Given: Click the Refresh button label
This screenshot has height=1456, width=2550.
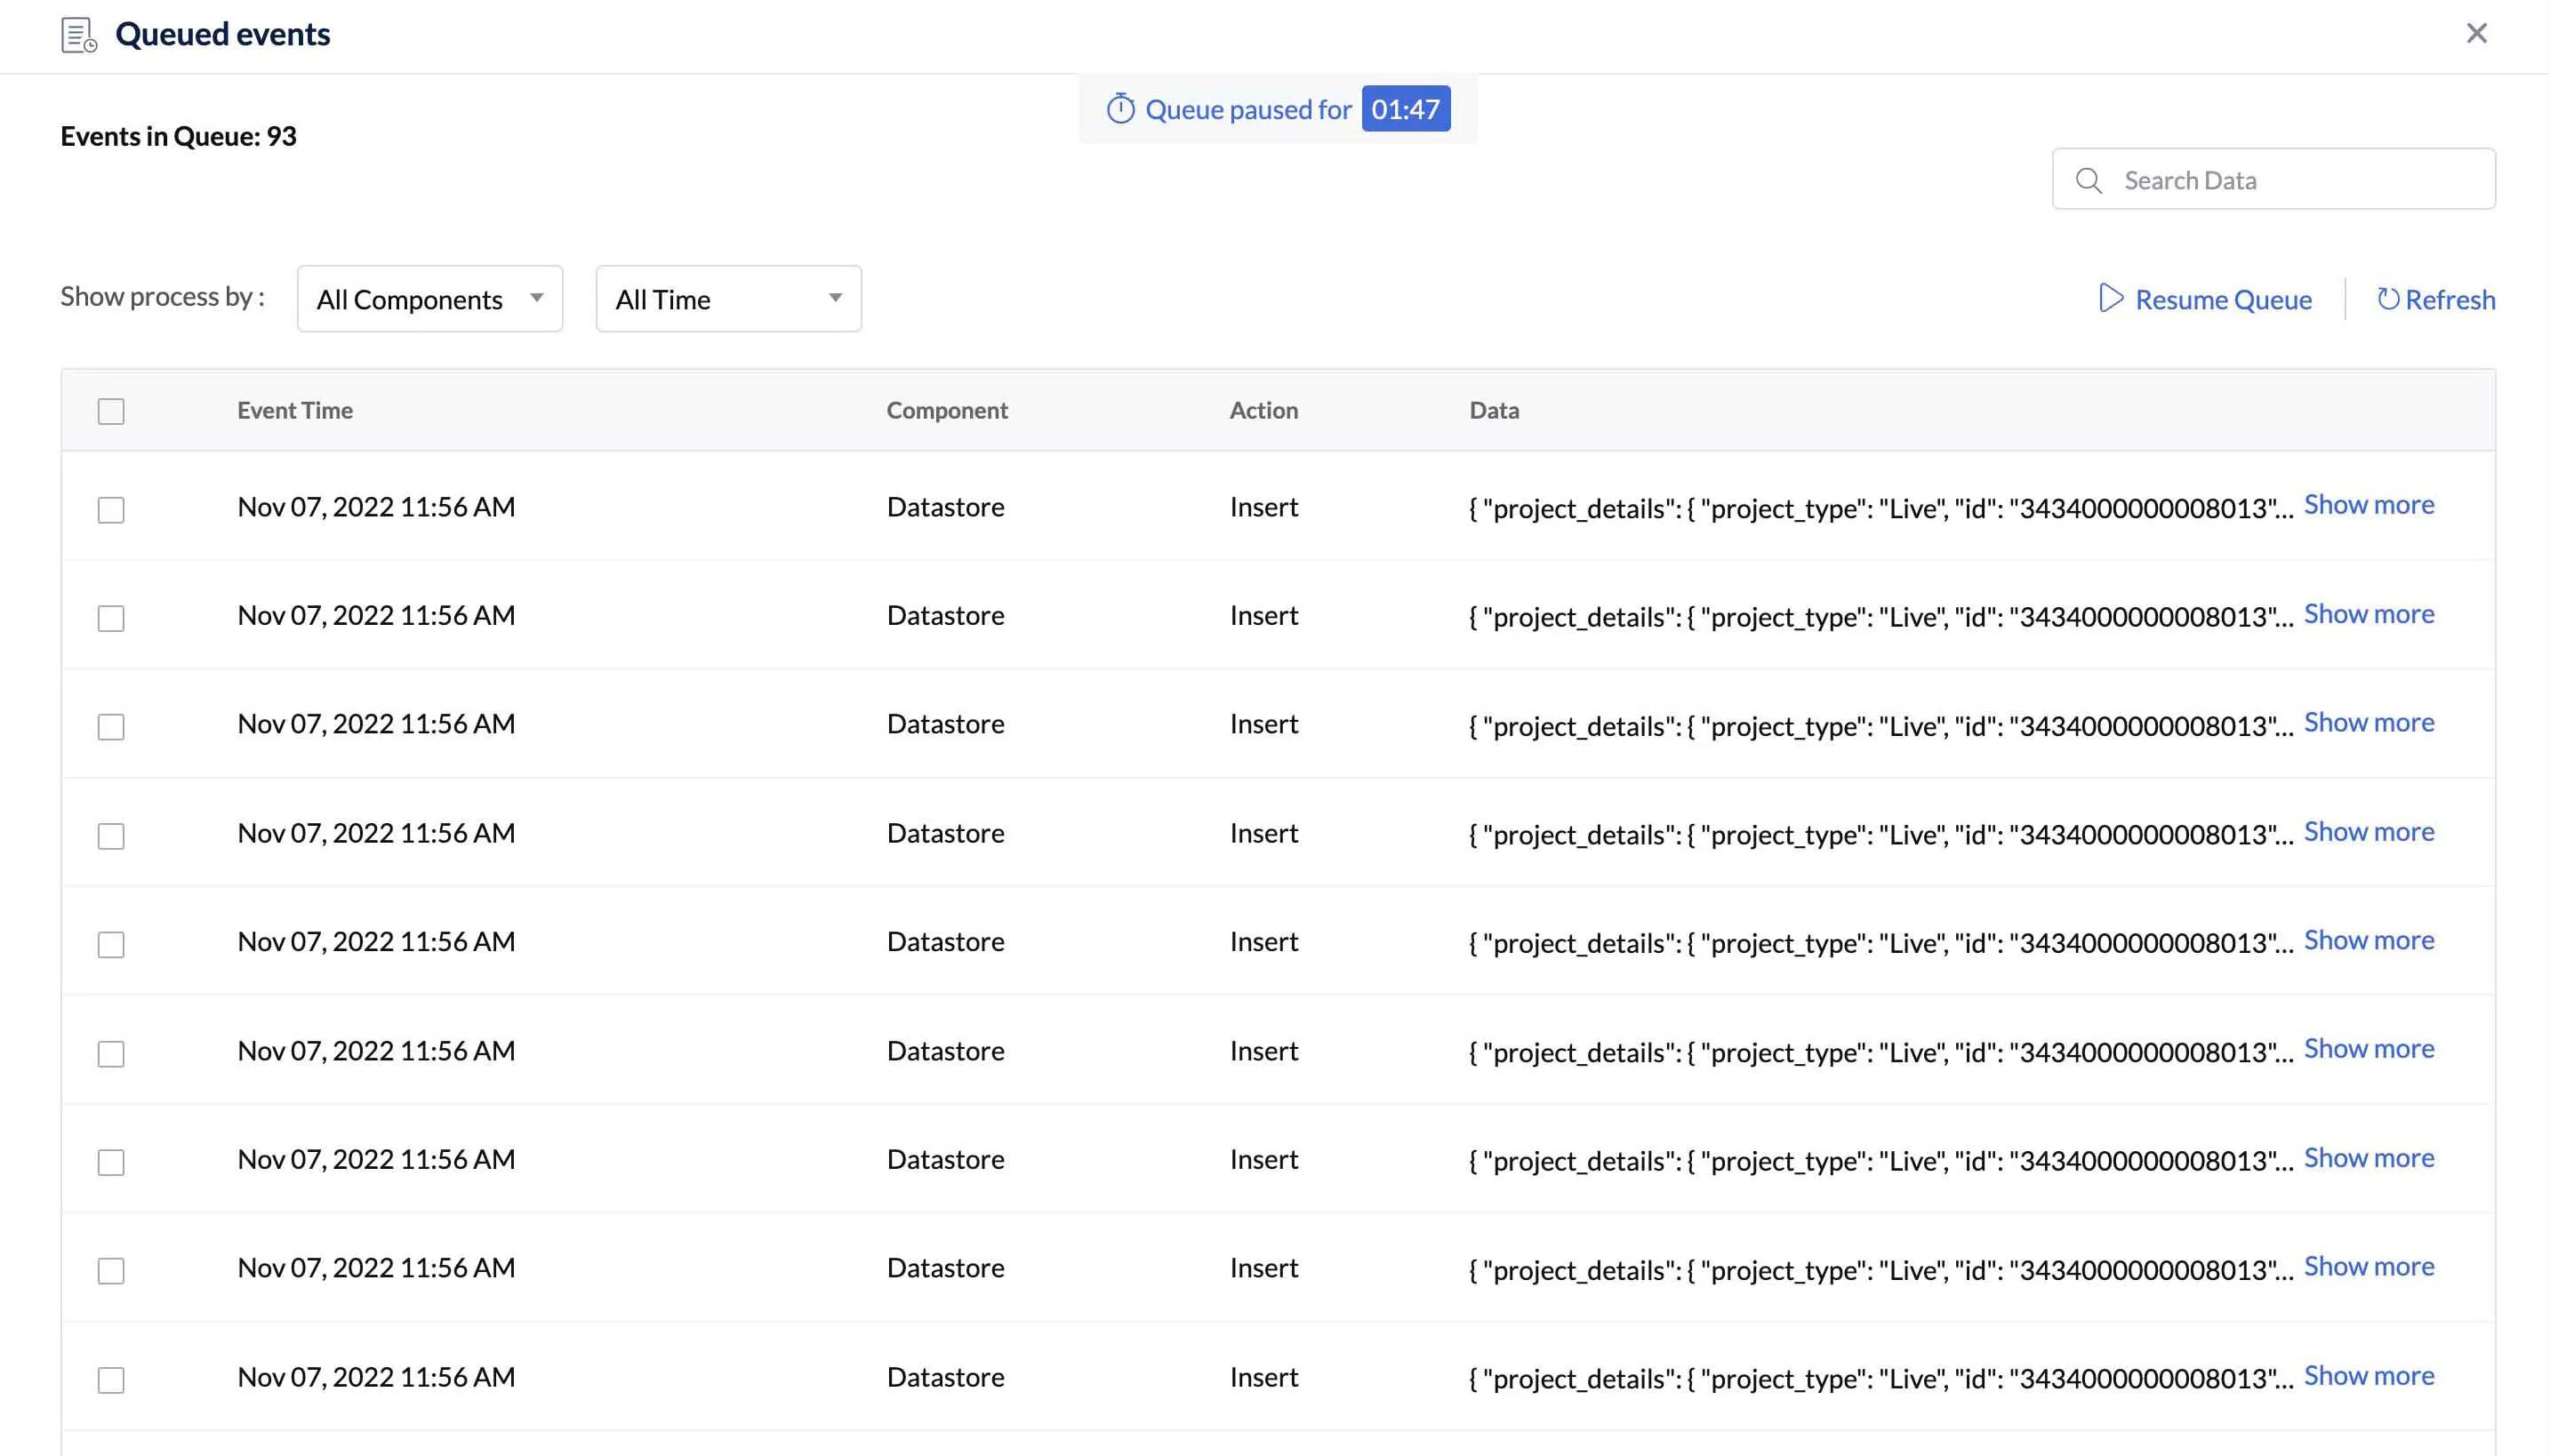Looking at the screenshot, I should pos(2450,299).
